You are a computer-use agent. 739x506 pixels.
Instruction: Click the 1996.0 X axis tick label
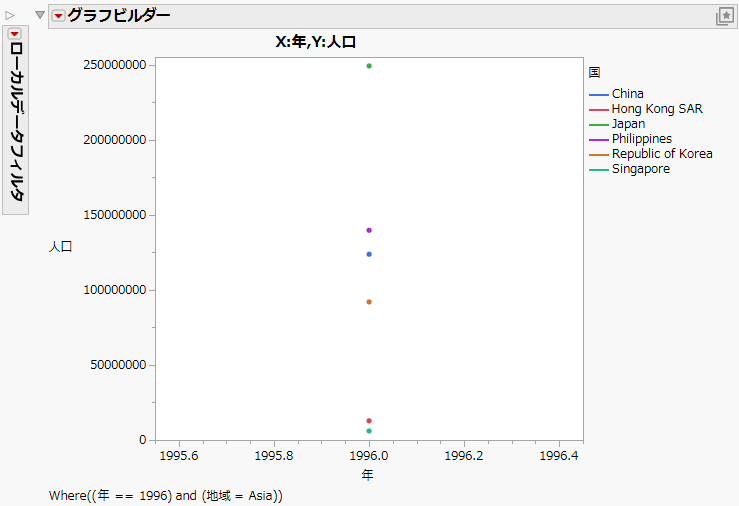[369, 456]
